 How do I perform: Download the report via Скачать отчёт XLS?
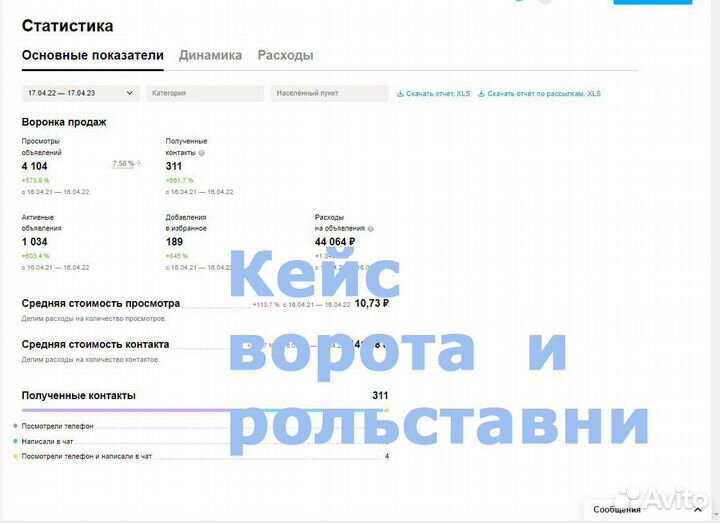coord(438,94)
